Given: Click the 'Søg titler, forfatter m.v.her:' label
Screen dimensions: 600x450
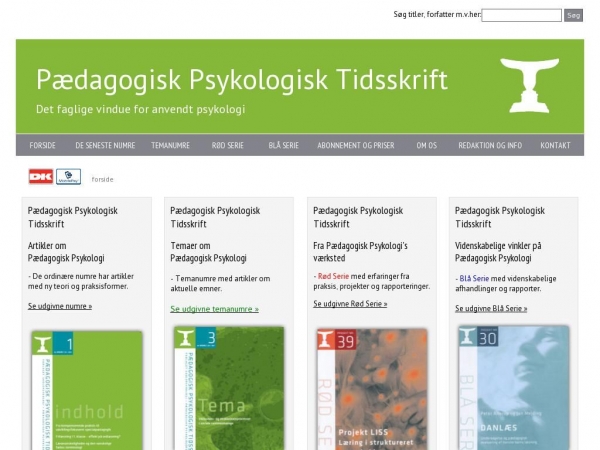Looking at the screenshot, I should (437, 15).
